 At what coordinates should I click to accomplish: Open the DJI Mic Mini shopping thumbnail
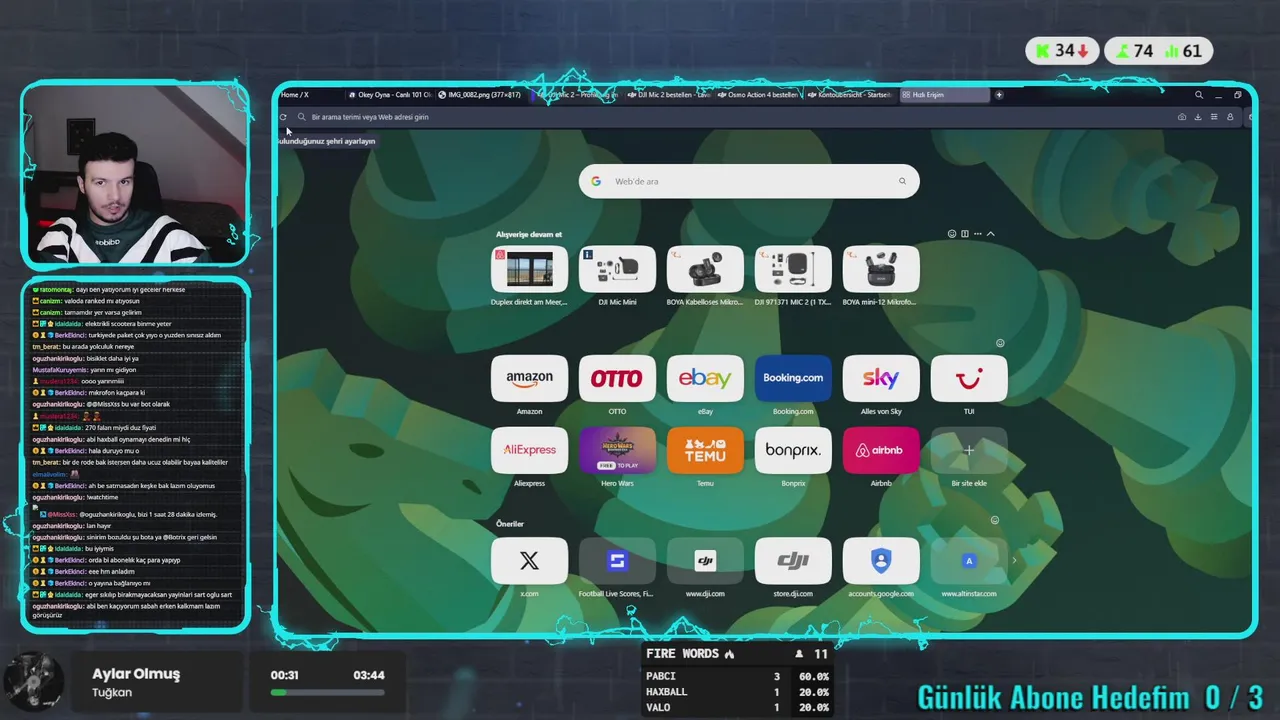coord(617,269)
